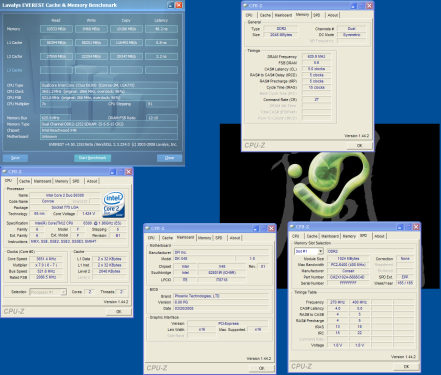Switch to Cache tab in the CPU-Z CPU window
Image resolution: width=441 pixels, height=375 pixels.
pos(24,181)
